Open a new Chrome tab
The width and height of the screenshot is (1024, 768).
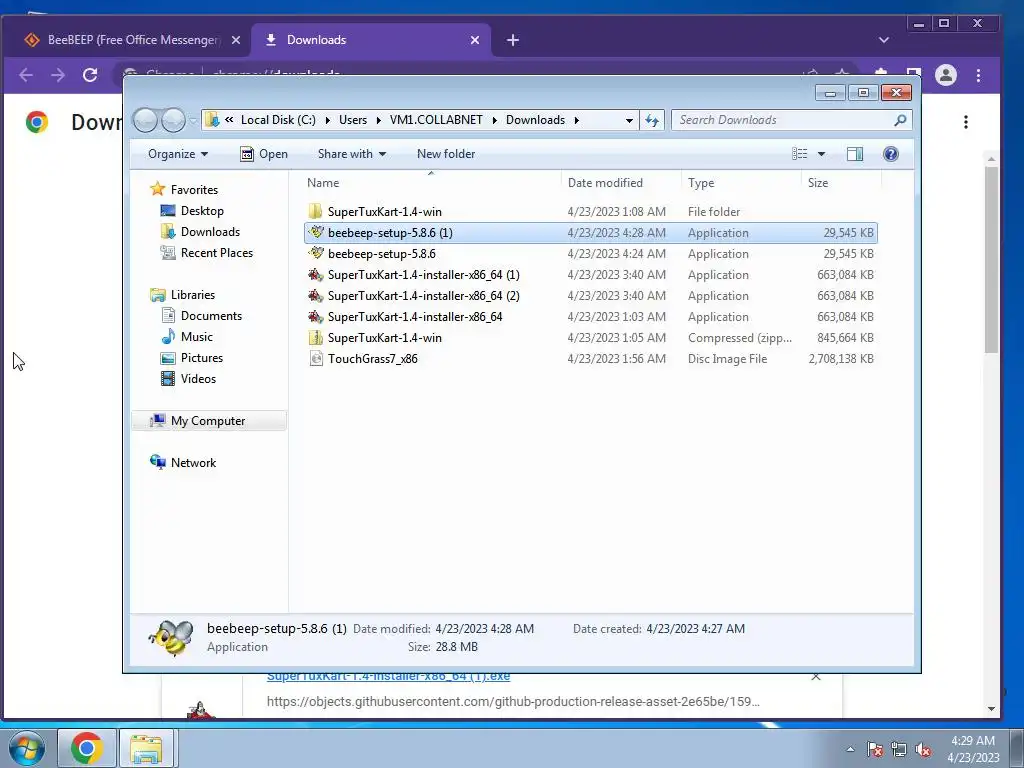pyautogui.click(x=513, y=40)
